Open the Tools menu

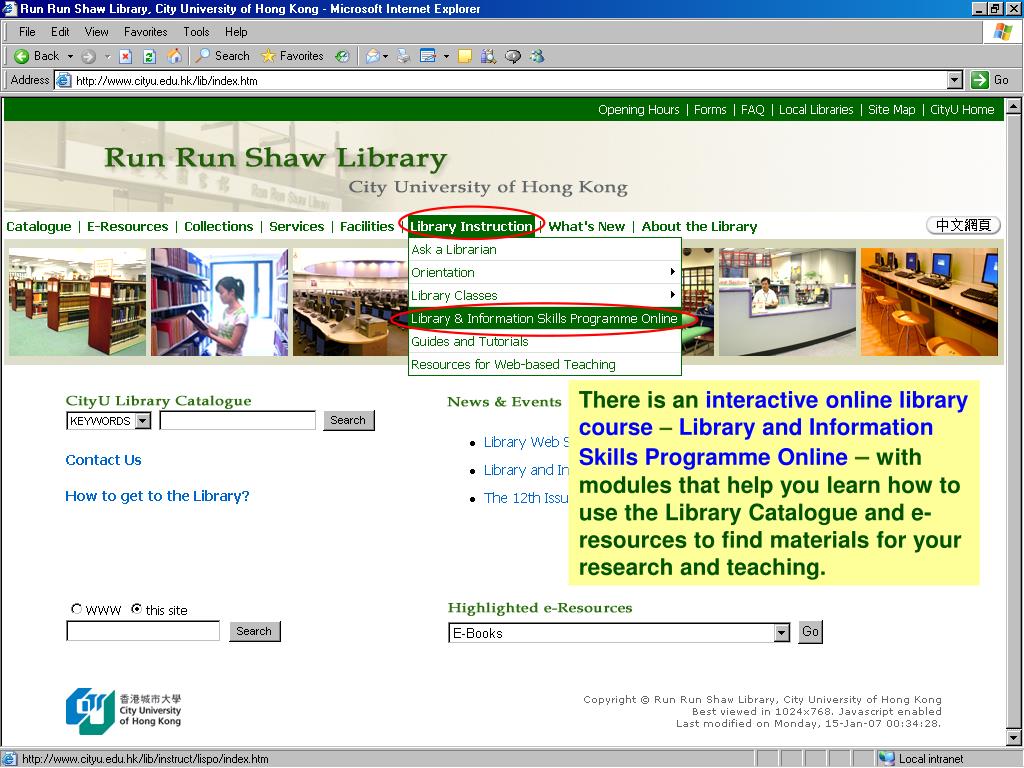(196, 32)
